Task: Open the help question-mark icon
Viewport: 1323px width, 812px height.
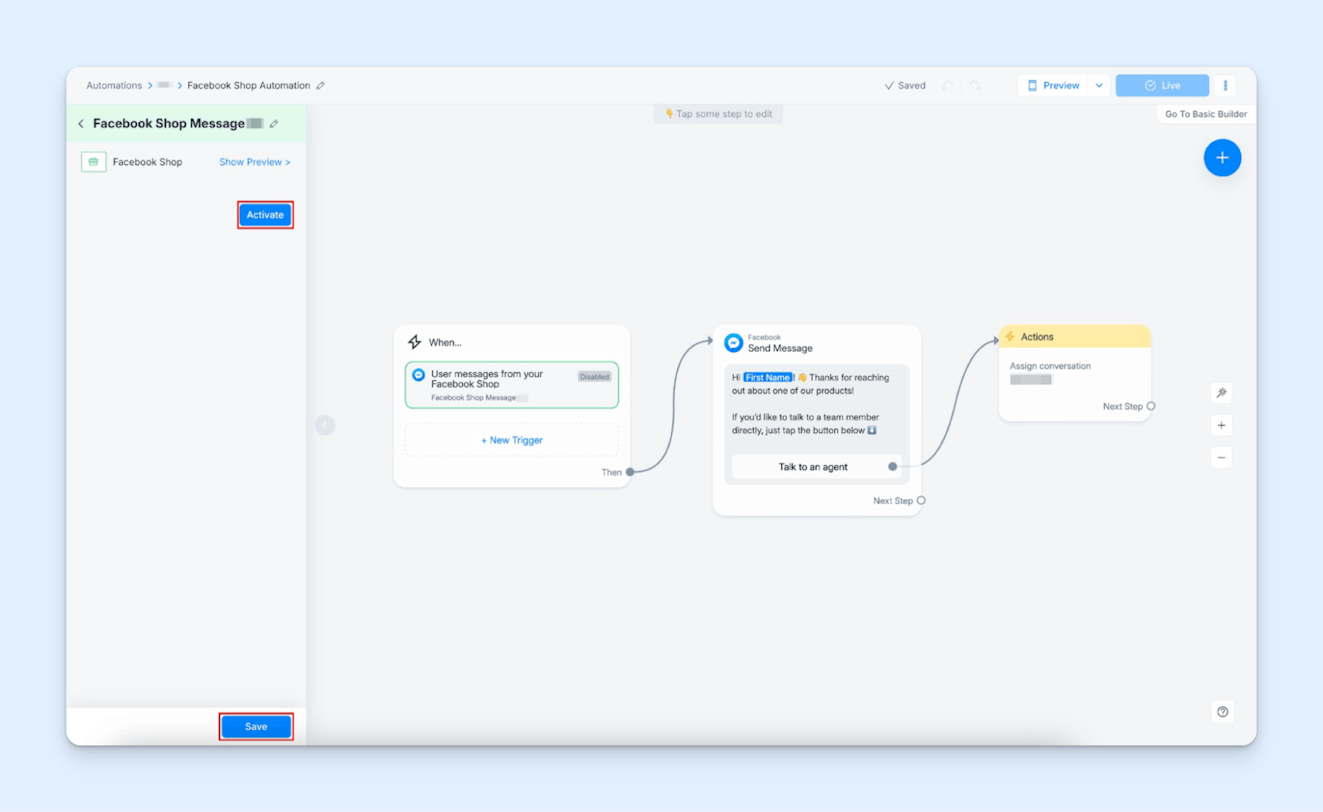Action: [x=1221, y=711]
